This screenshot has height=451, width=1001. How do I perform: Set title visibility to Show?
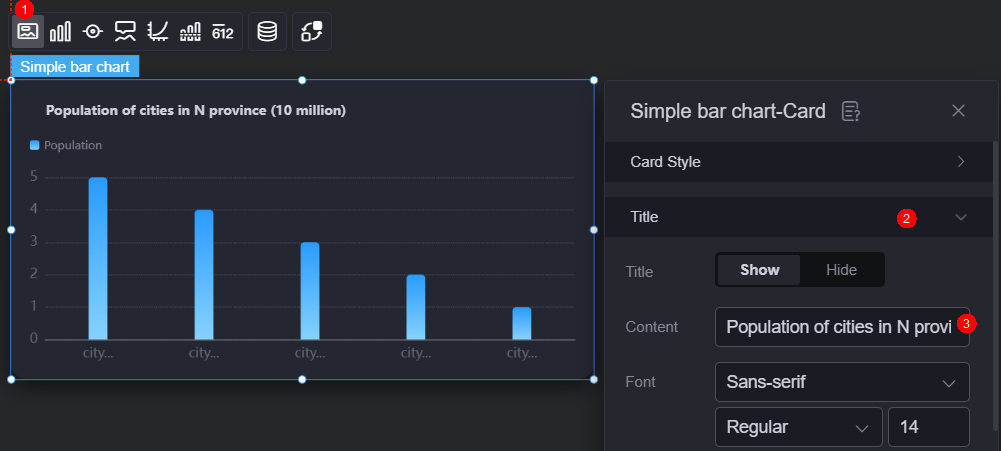(759, 270)
